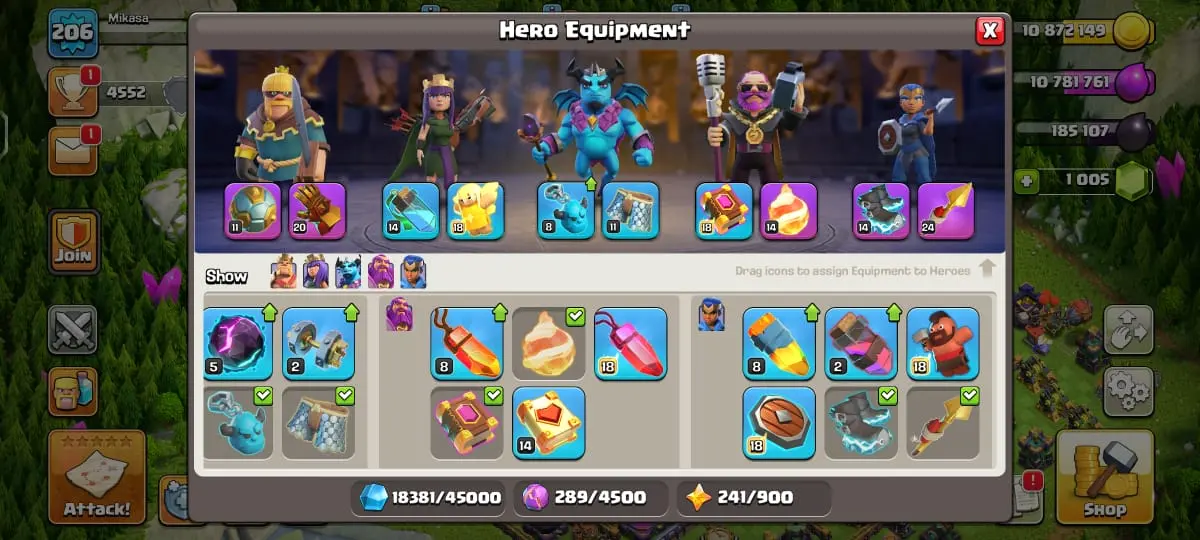The height and width of the screenshot is (540, 1200).
Task: Tap the shiny ore 18381/45000 counter
Action: click(x=431, y=497)
